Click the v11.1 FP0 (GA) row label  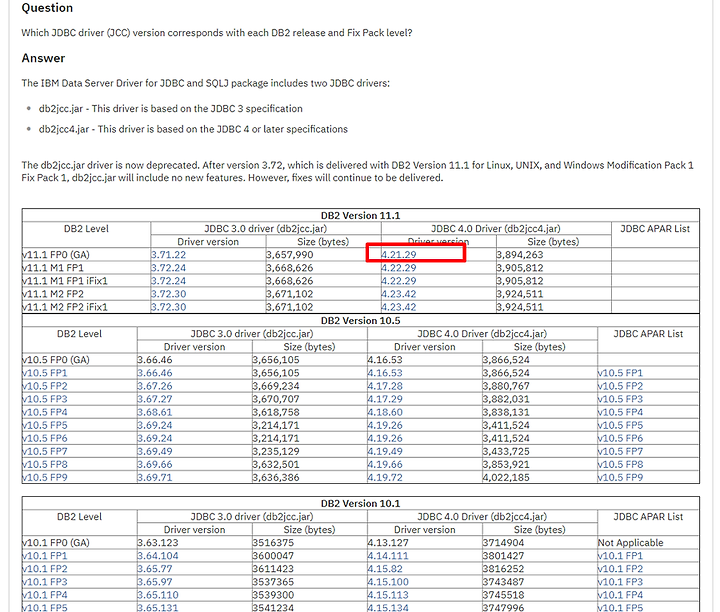(x=56, y=255)
